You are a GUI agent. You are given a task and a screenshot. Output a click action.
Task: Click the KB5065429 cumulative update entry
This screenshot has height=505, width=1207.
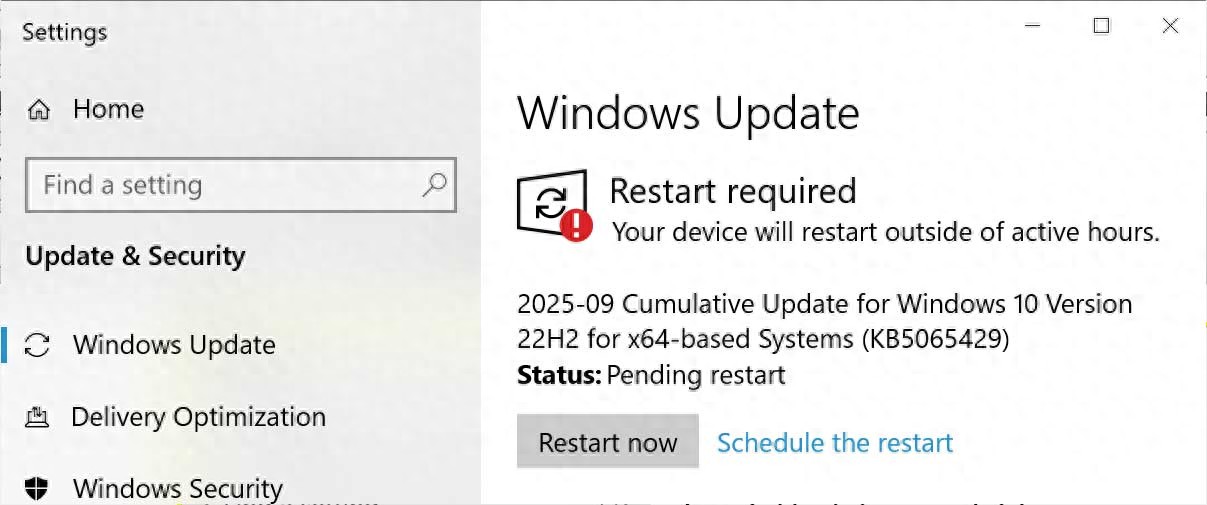pos(824,321)
